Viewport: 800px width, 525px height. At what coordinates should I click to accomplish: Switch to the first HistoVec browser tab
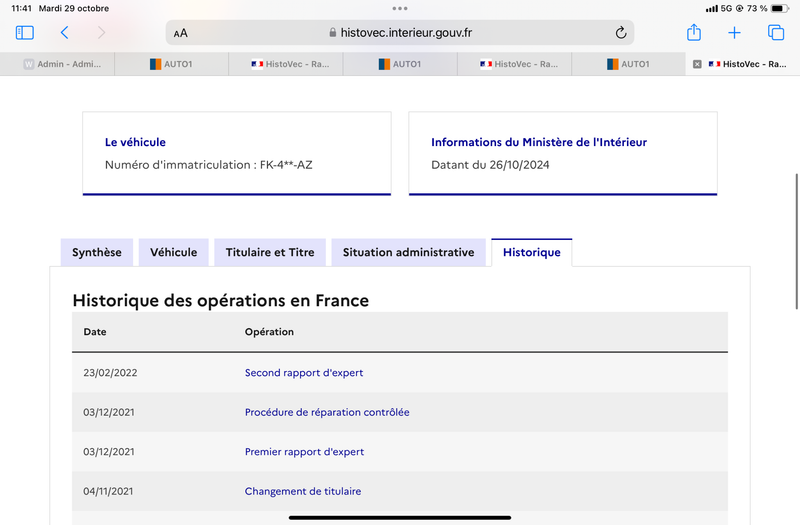(286, 64)
